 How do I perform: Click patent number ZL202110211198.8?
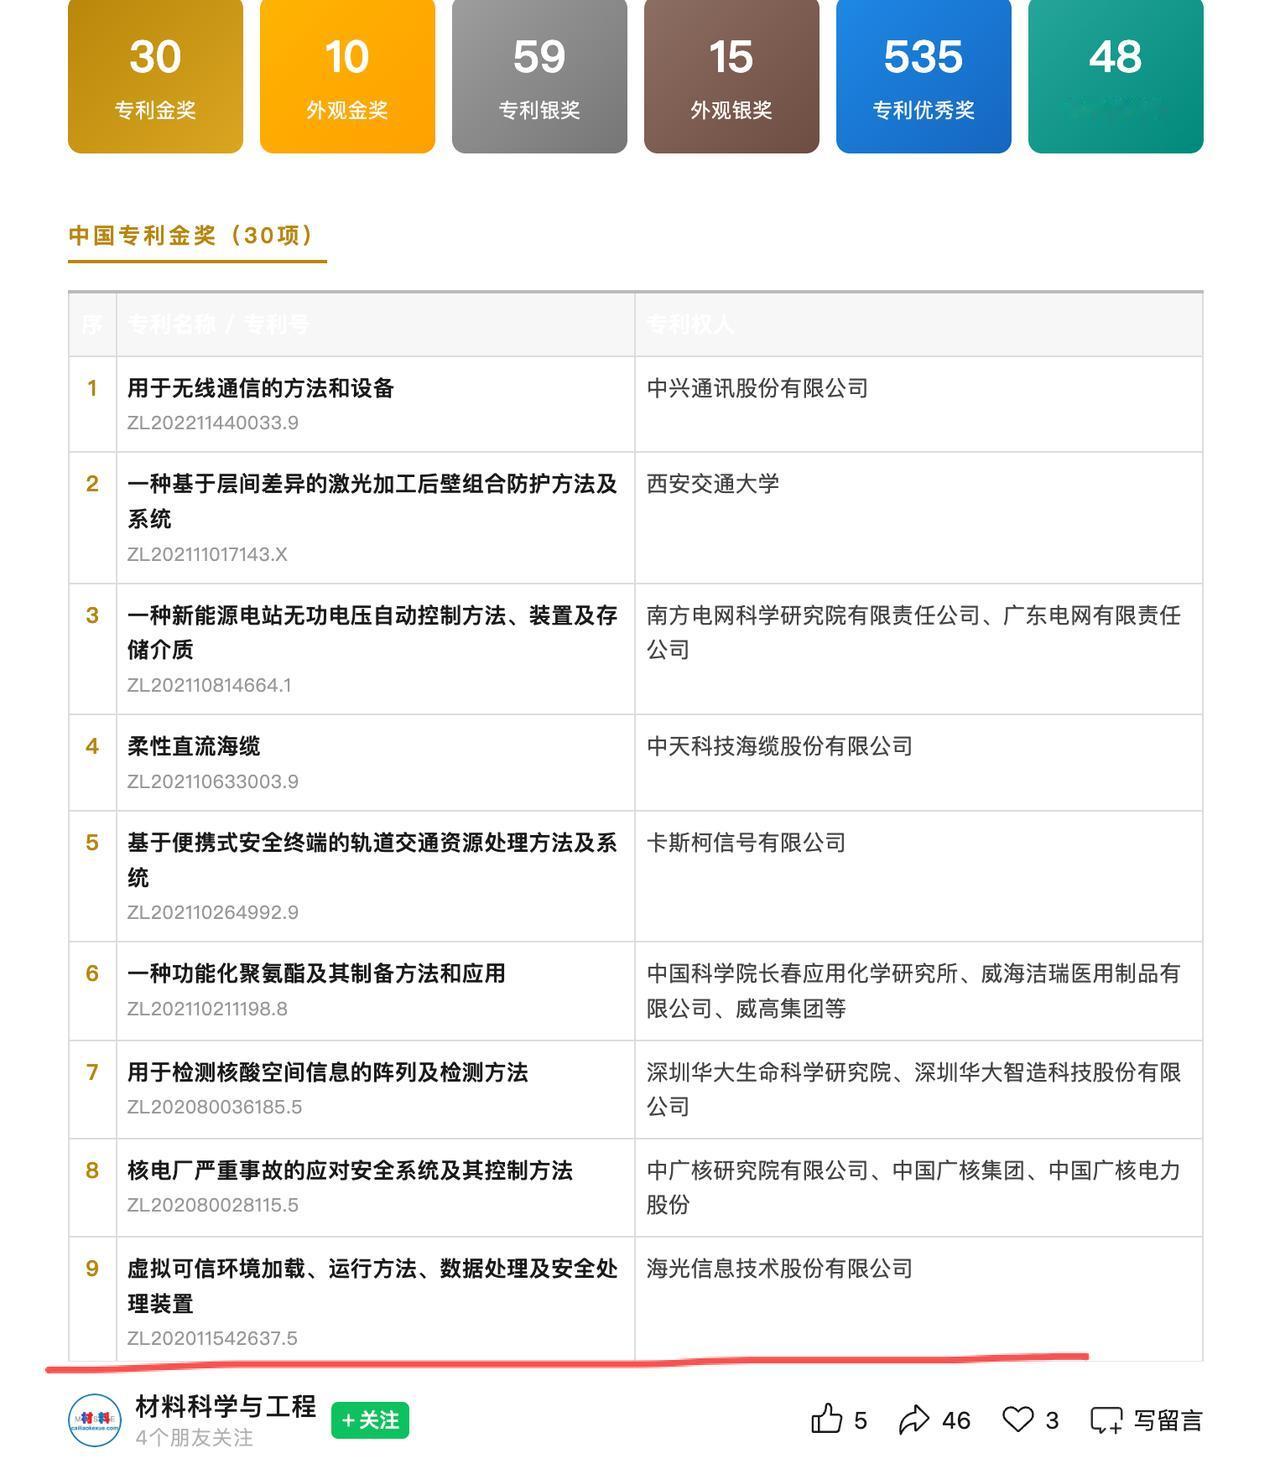pos(207,1009)
